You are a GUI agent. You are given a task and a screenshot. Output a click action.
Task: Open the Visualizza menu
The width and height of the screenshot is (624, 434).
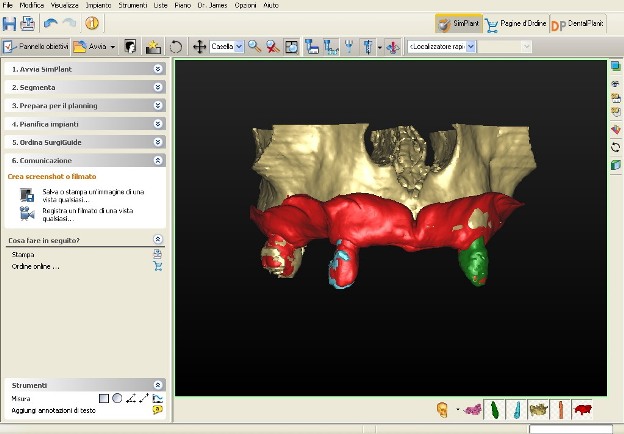[65, 5]
